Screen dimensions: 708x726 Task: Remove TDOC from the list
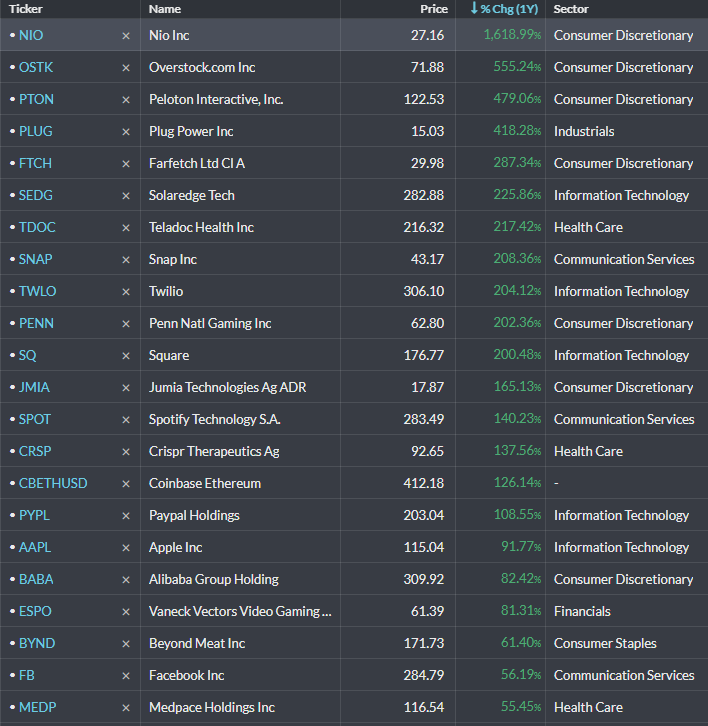coord(126,228)
